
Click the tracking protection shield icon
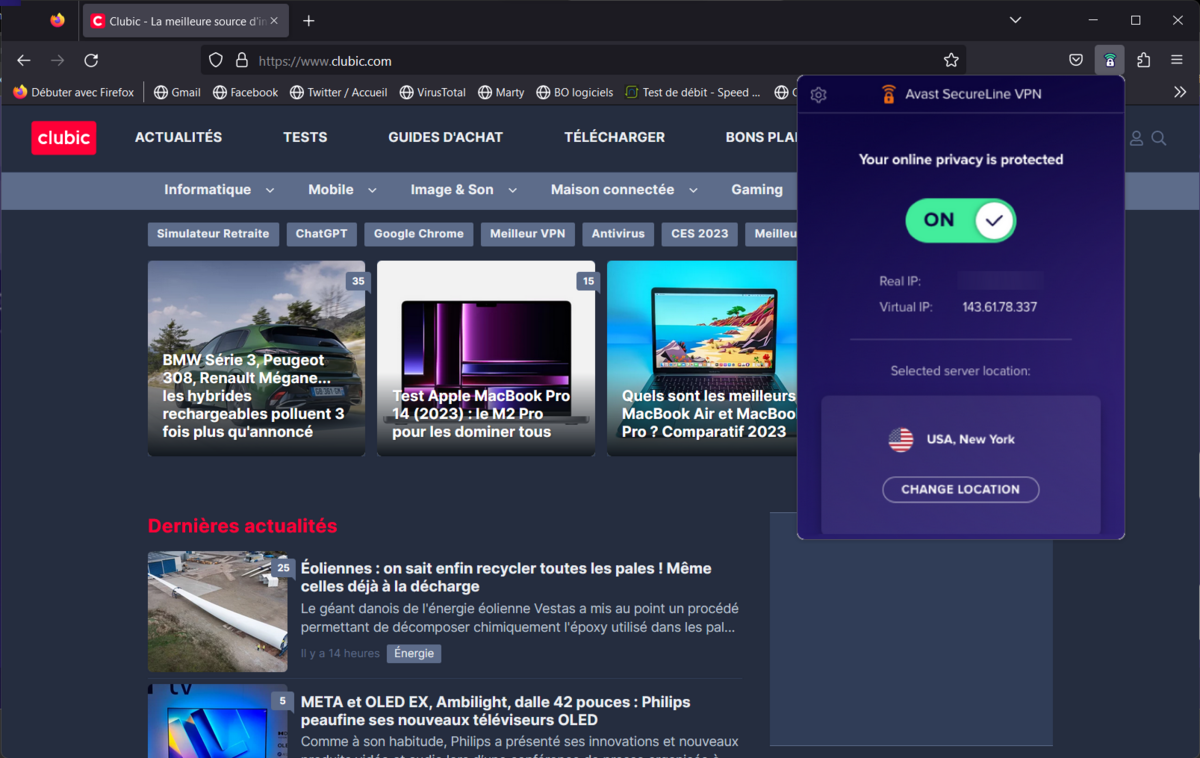[216, 60]
